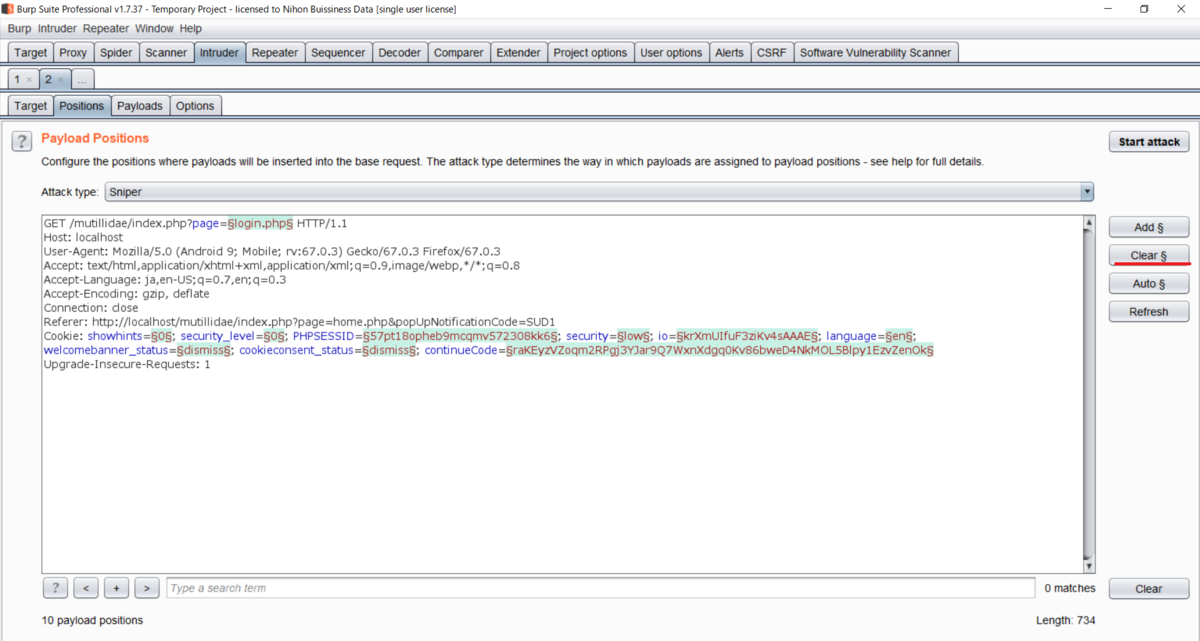Click the Upgrade-Insecure-Requests line
The height and width of the screenshot is (641, 1200).
click(x=127, y=364)
